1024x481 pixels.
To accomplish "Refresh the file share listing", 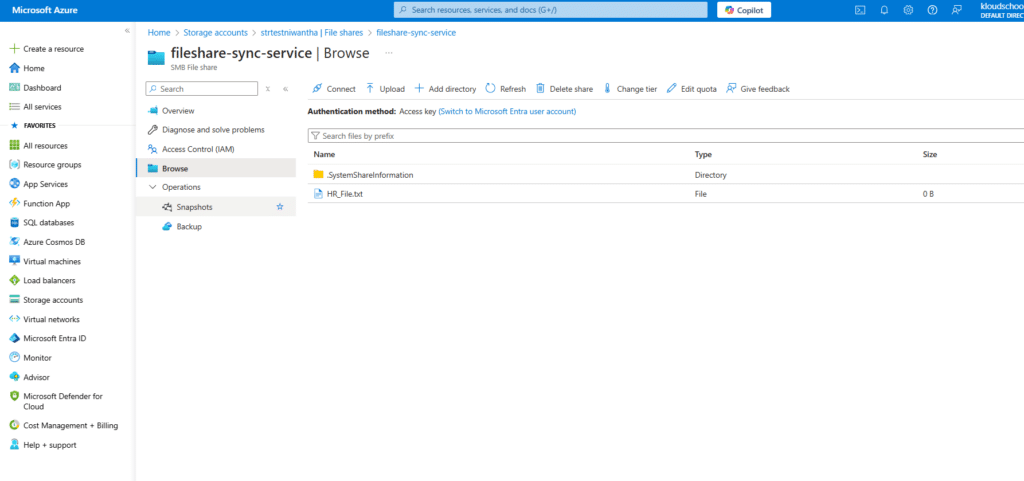I will (x=505, y=89).
